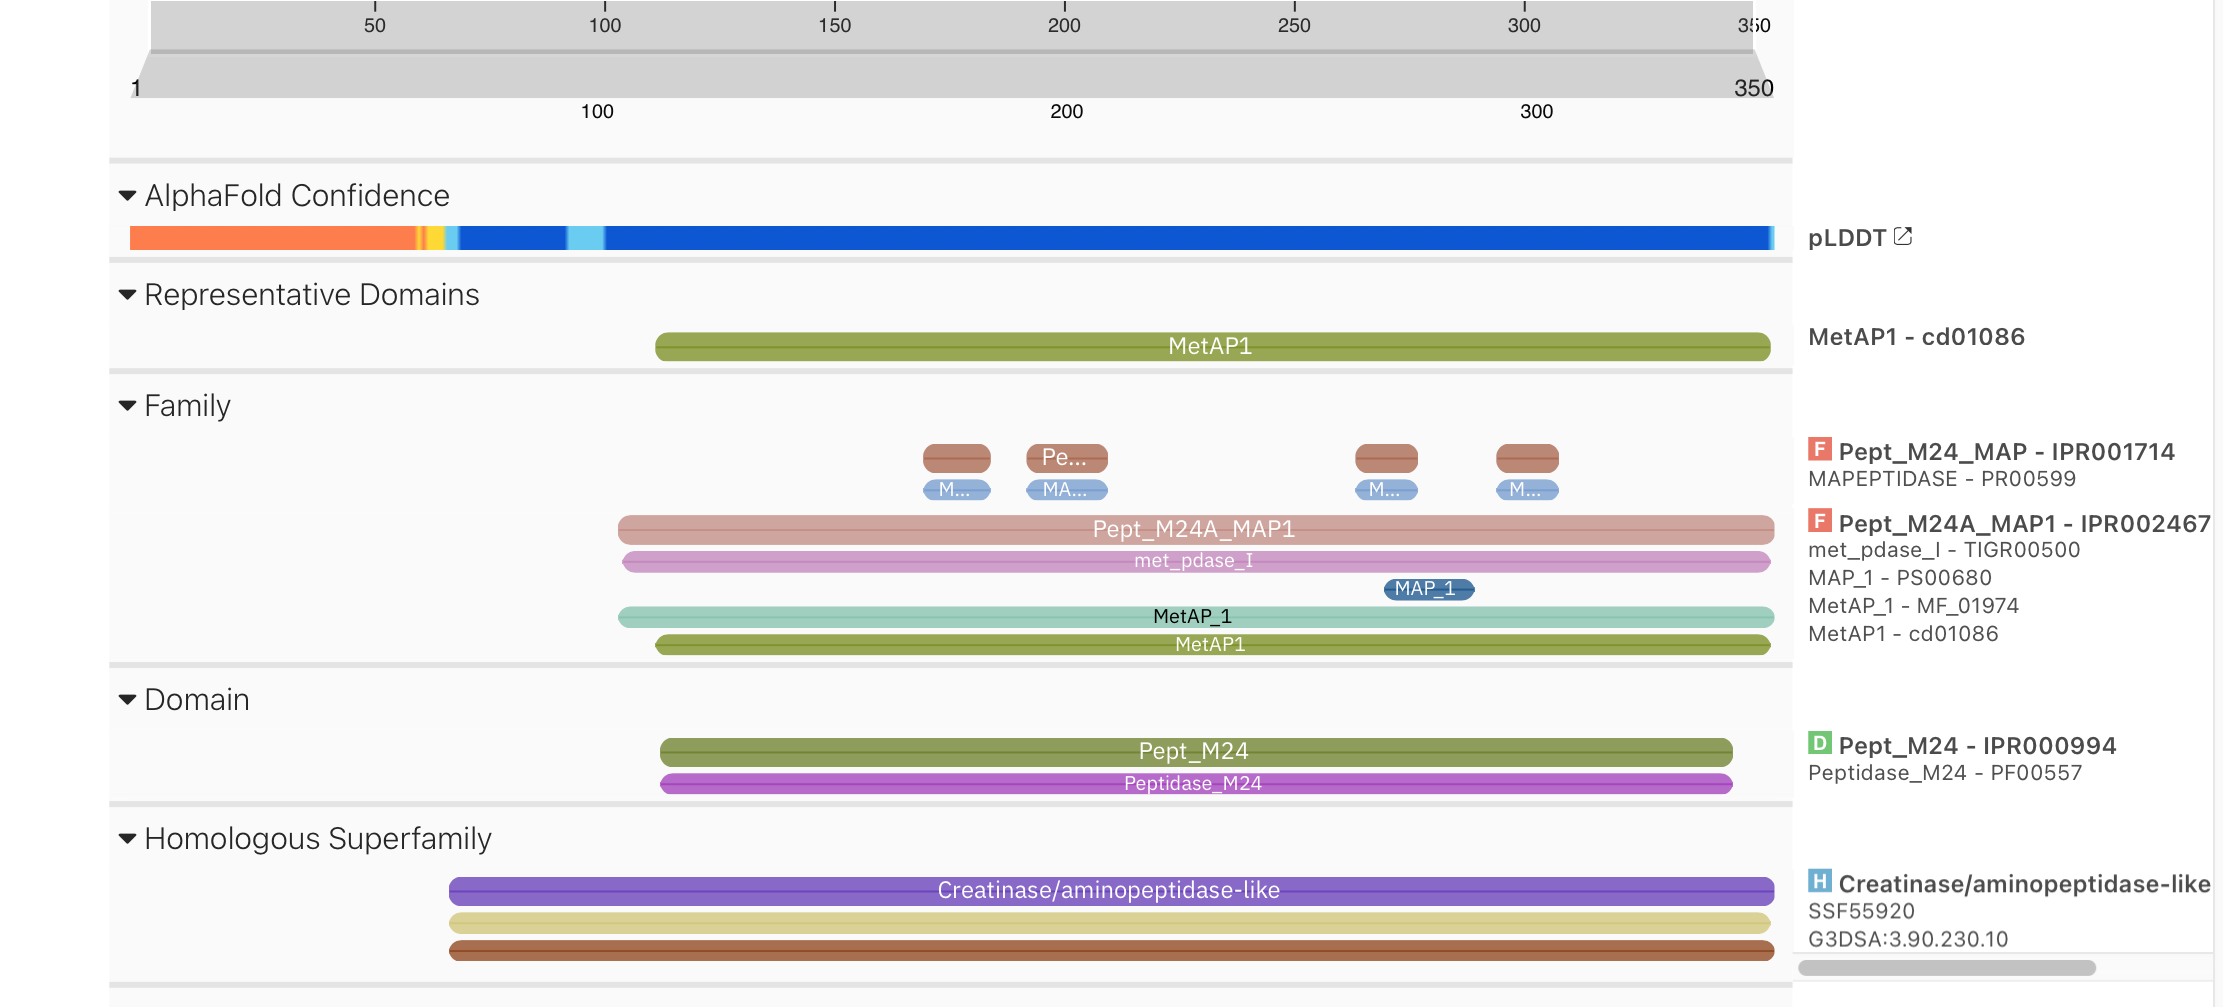Click the 100 tick on top ruler
The image size is (2223, 1007).
click(x=605, y=25)
